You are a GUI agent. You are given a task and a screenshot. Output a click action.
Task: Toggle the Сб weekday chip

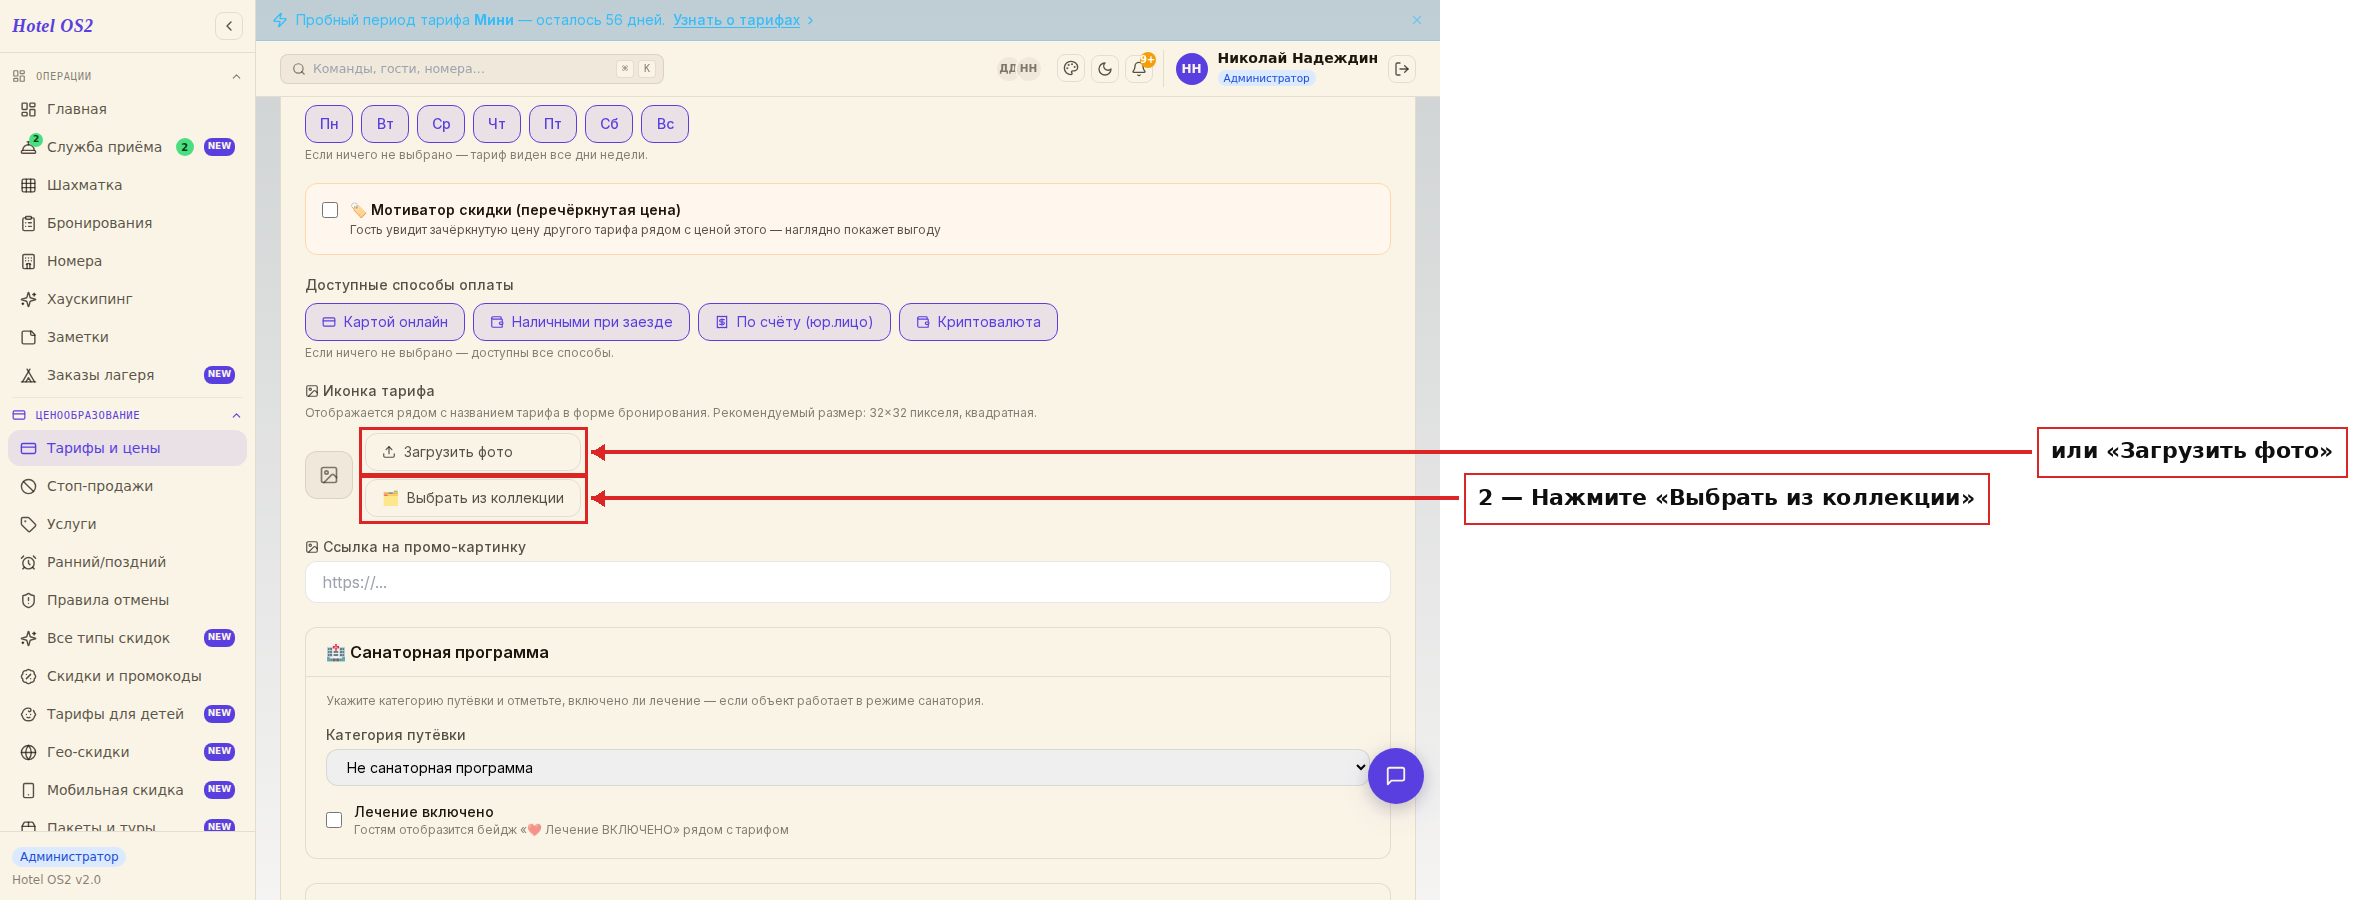tap(609, 124)
